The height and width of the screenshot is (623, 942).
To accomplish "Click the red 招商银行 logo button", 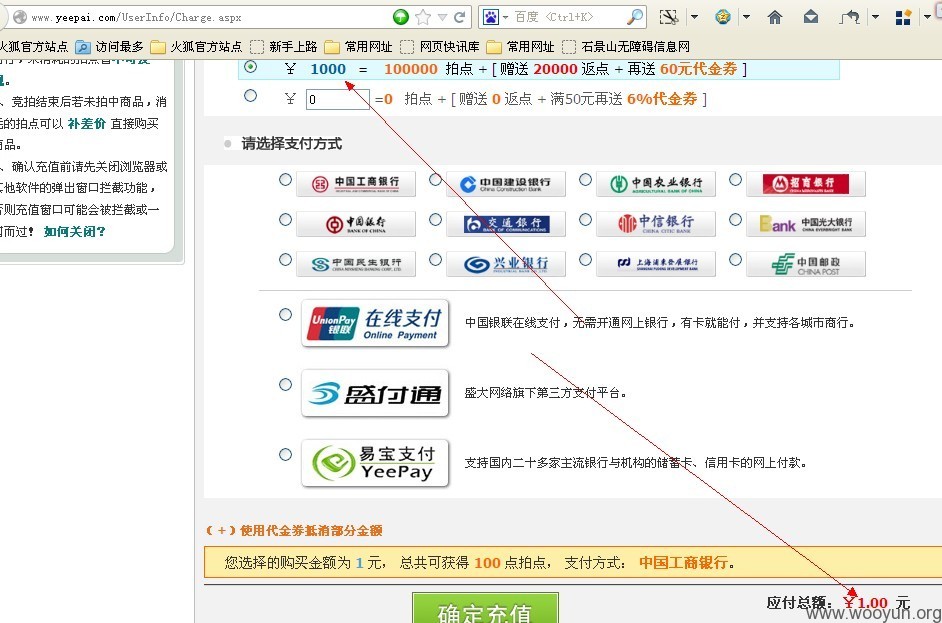I will pos(806,184).
